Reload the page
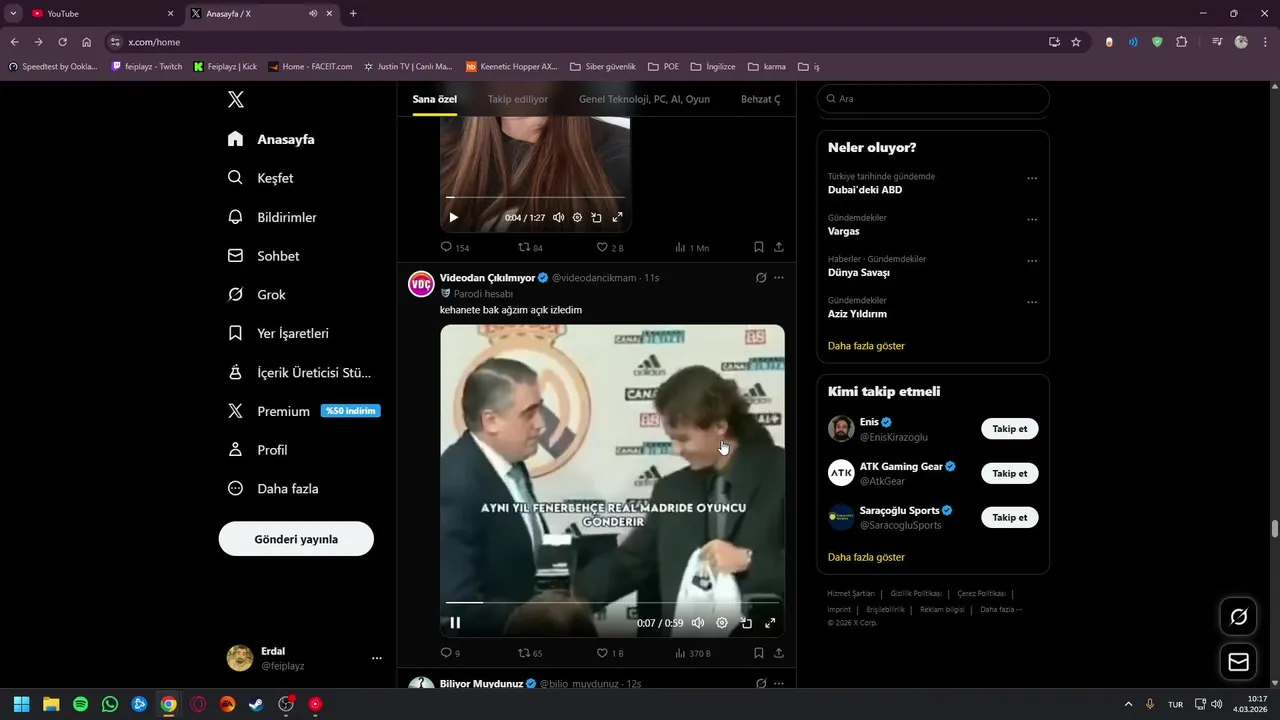1280x720 pixels. (x=62, y=42)
